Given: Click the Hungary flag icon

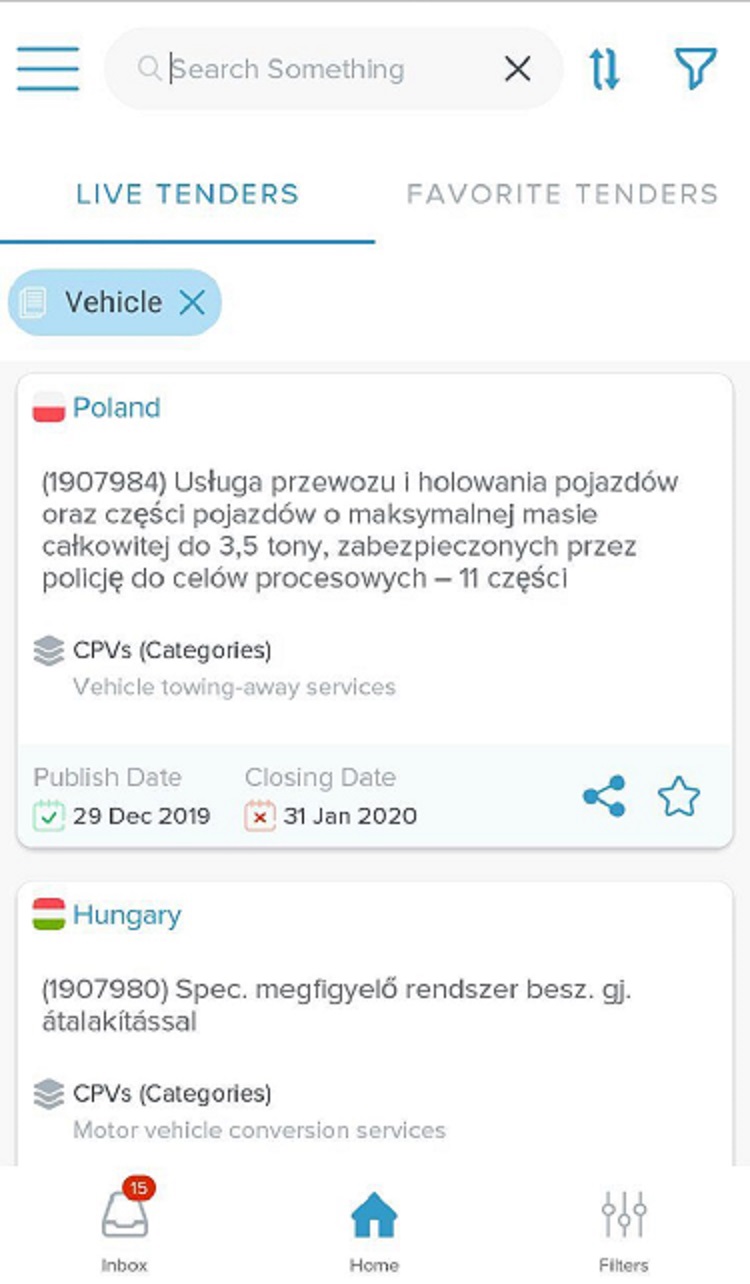Looking at the screenshot, I should click(x=49, y=915).
